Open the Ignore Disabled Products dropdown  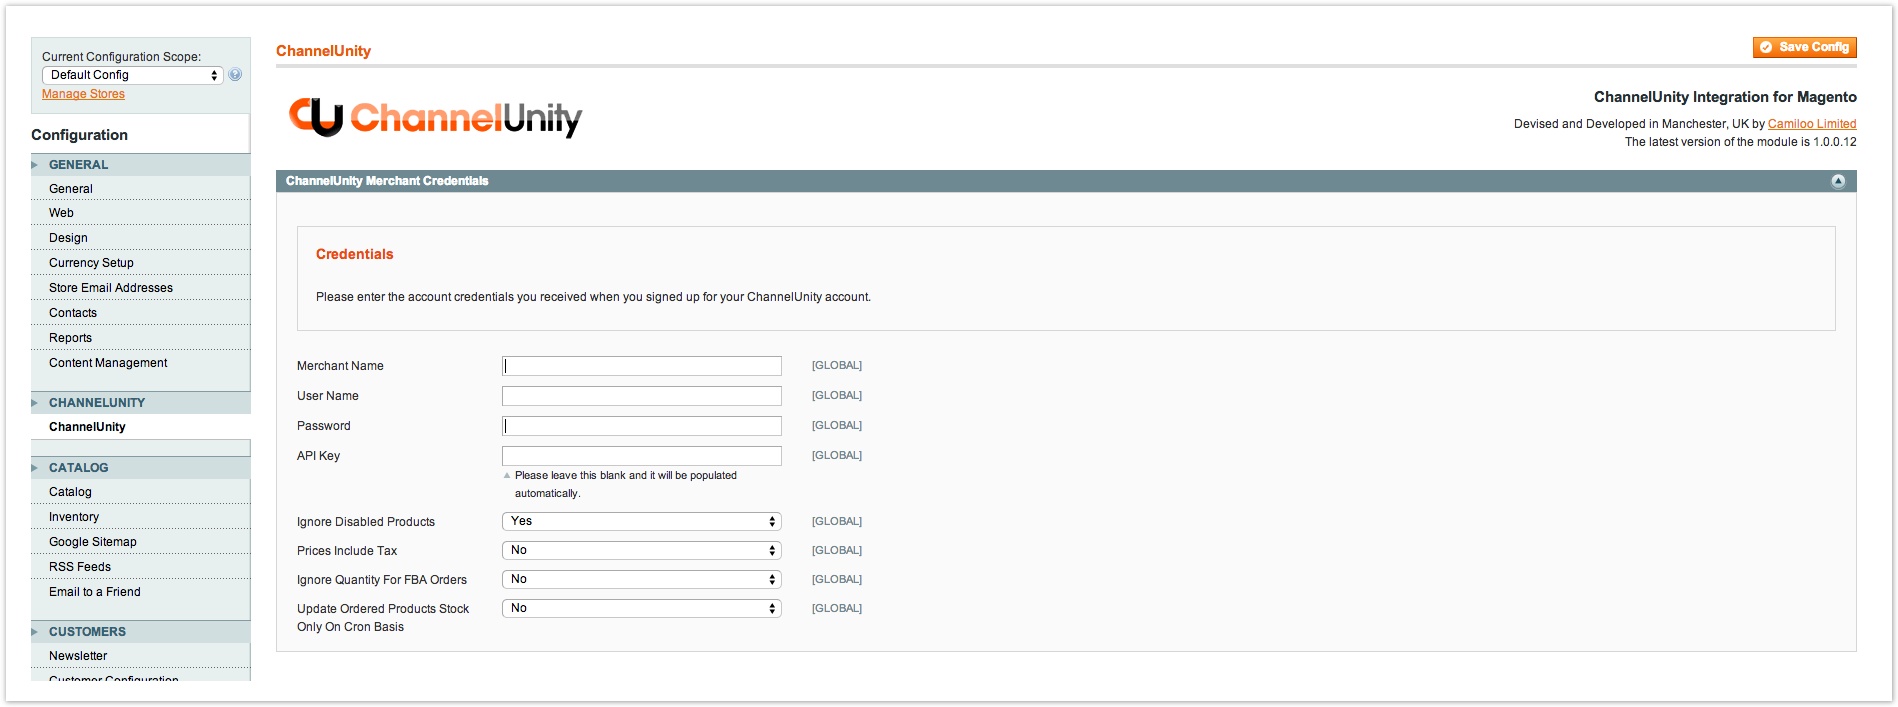(641, 521)
